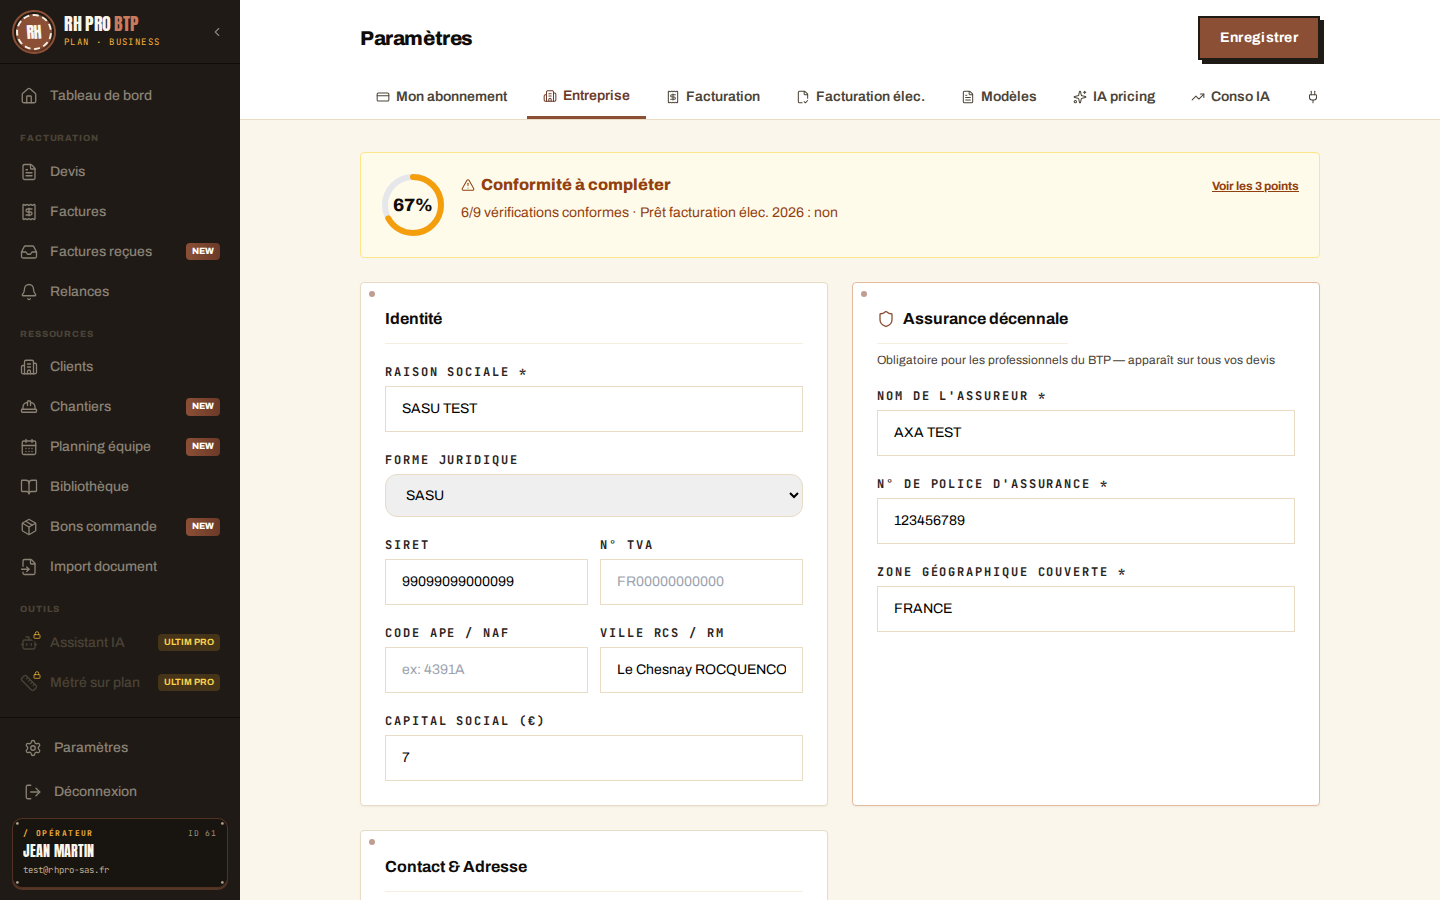Open the locked Métré sur plan icon

point(30,682)
